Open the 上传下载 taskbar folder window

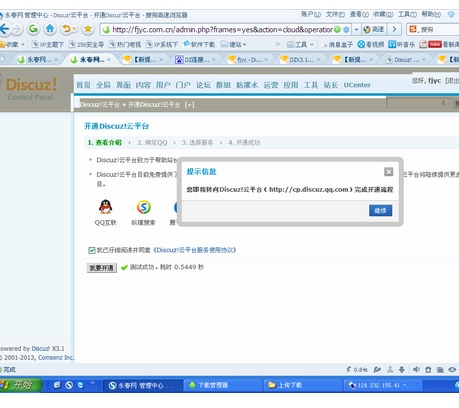[303, 385]
